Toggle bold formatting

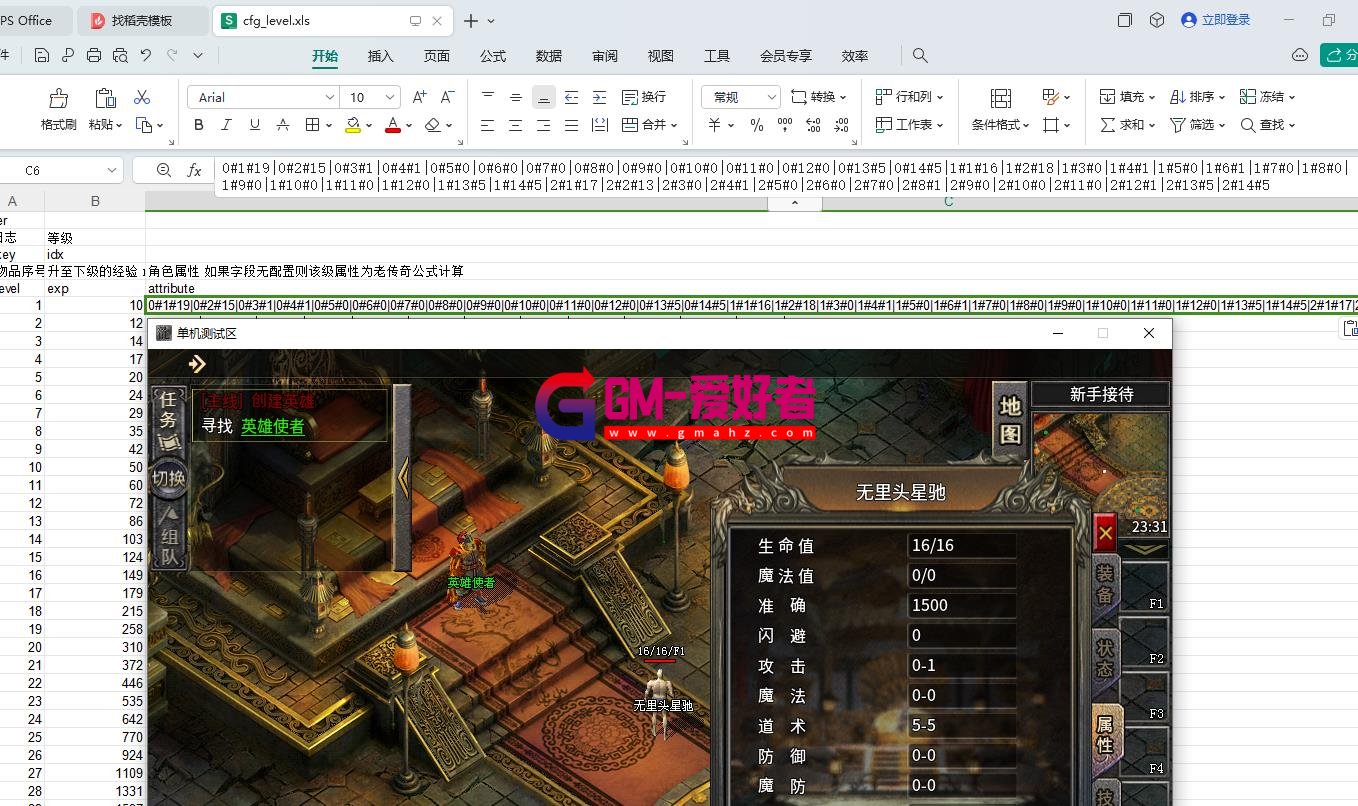[x=199, y=125]
